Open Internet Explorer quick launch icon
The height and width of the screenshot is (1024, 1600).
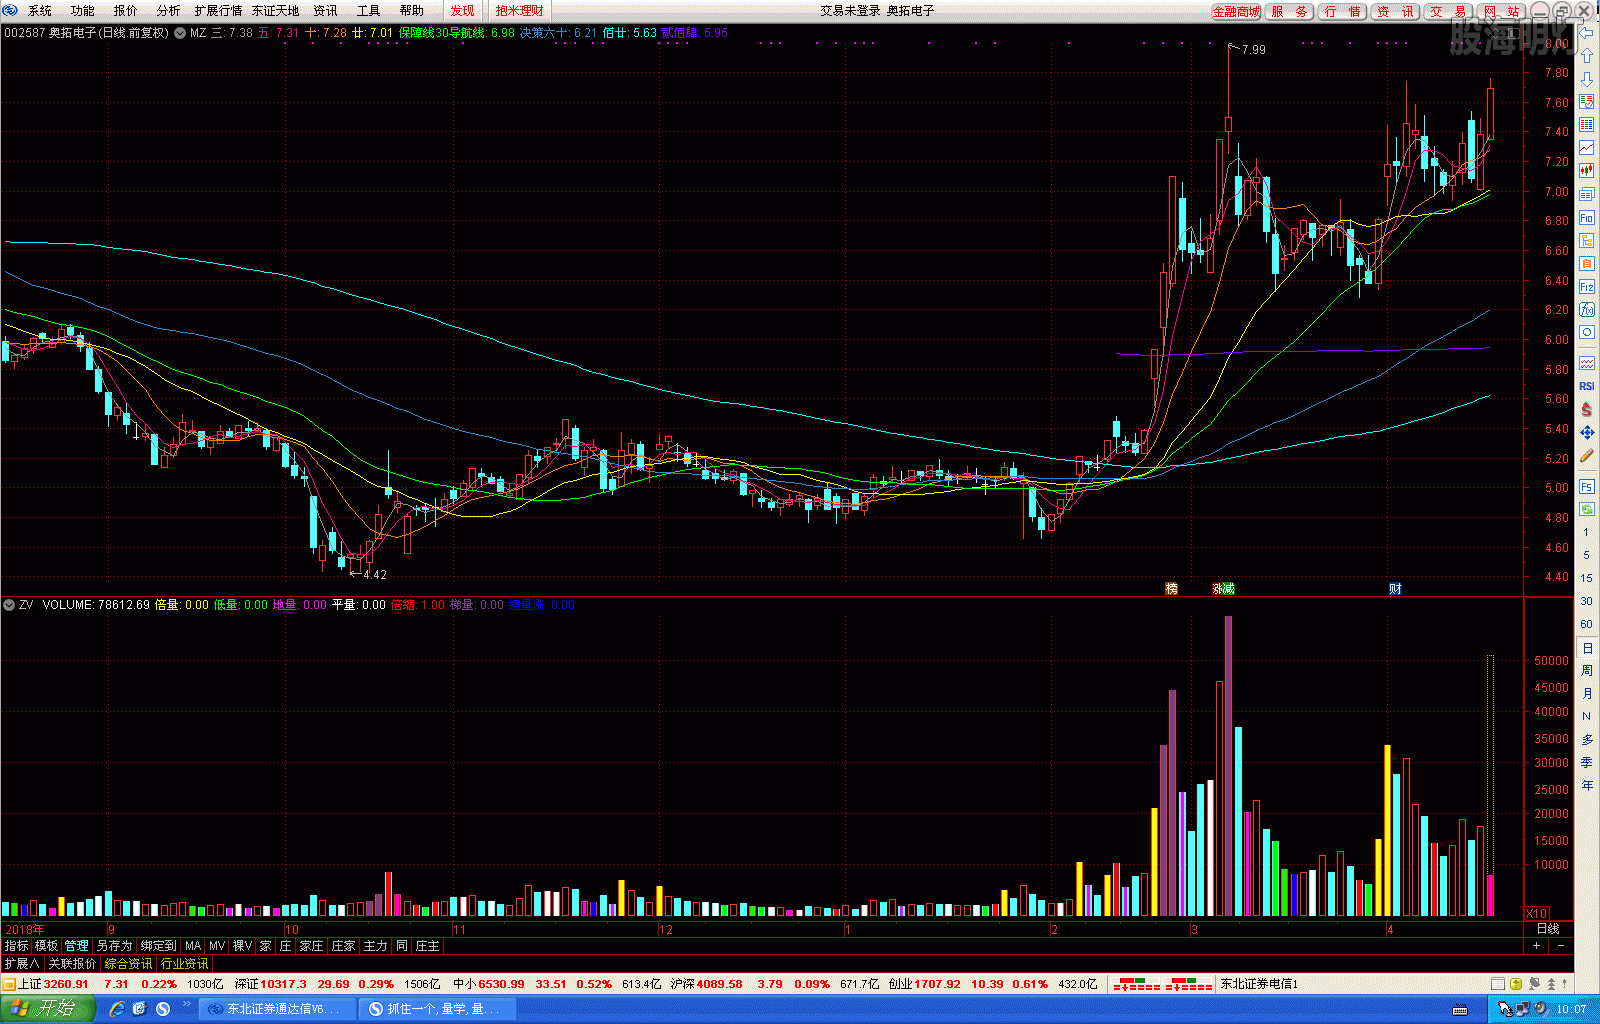(117, 1008)
